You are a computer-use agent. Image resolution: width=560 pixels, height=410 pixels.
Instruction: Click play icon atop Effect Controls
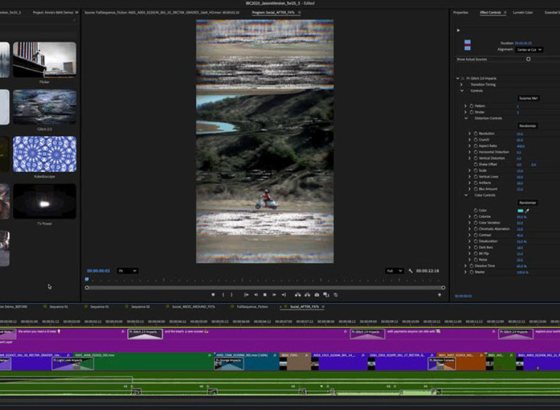tap(458, 30)
